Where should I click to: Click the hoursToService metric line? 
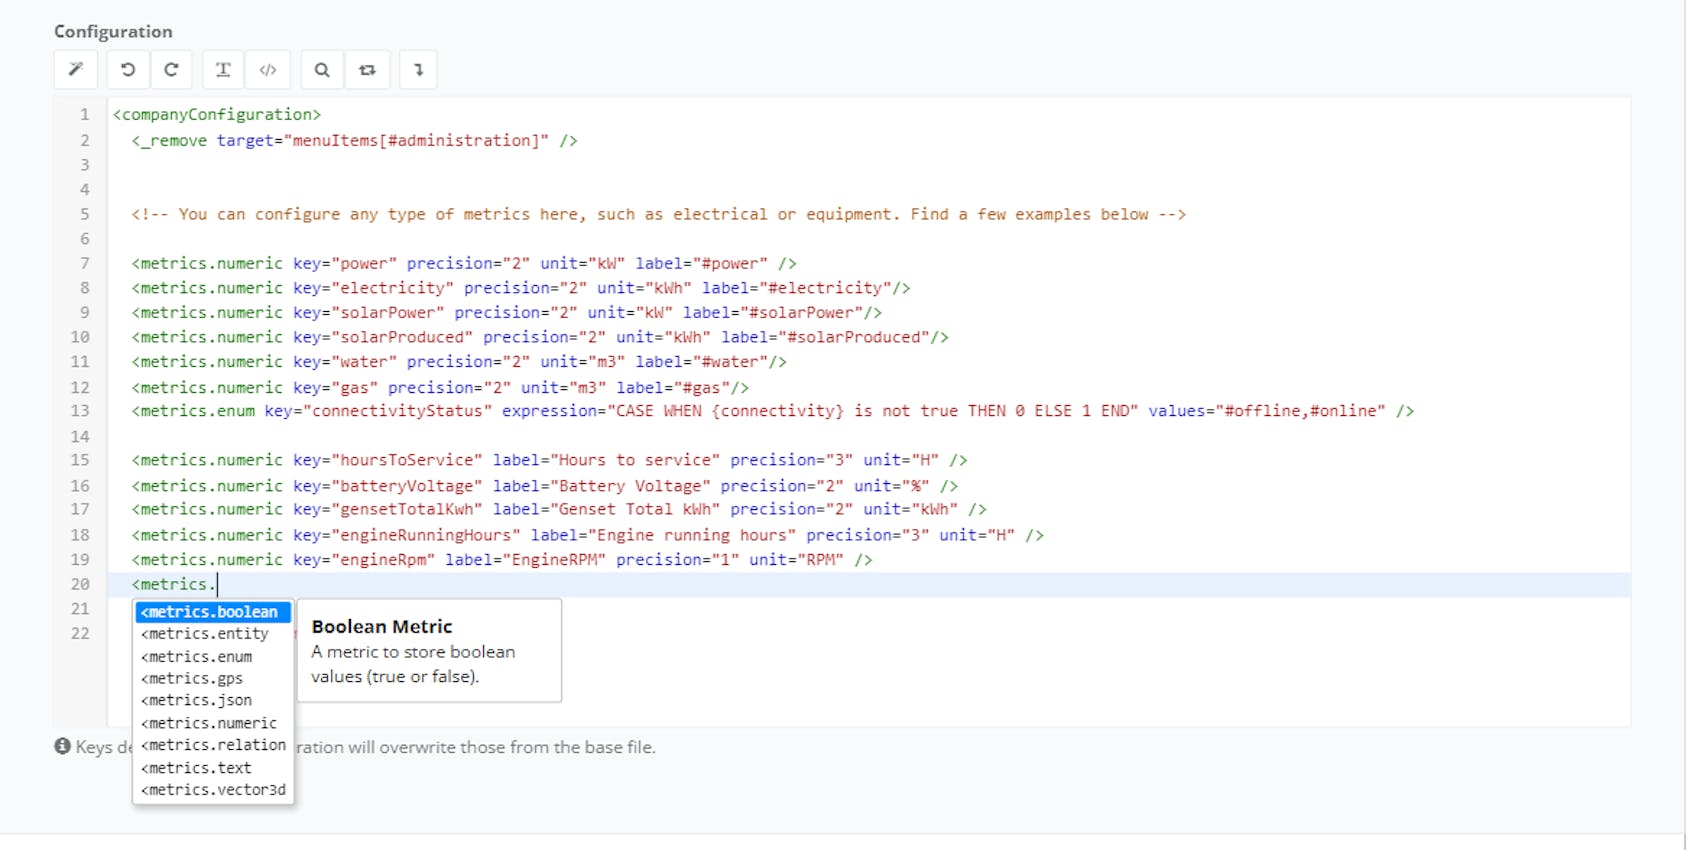tap(549, 460)
